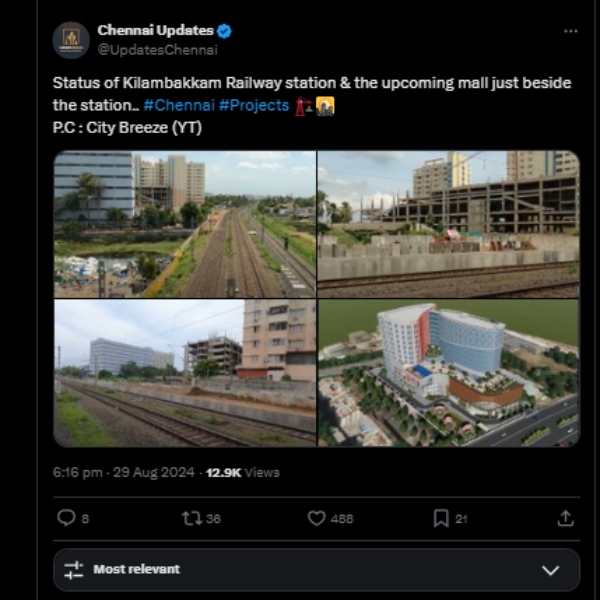Open the reply sort filter icon
Screen dimensions: 600x600
point(74,570)
